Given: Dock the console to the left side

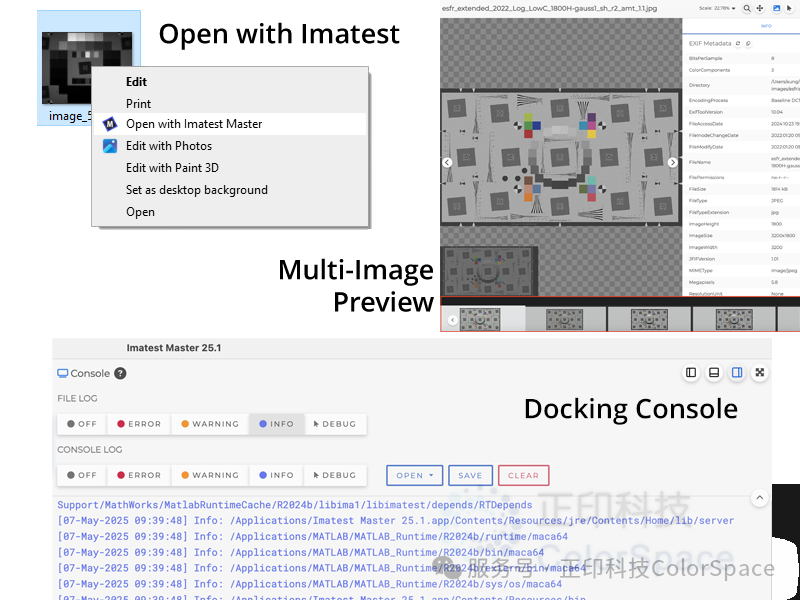Looking at the screenshot, I should [x=691, y=372].
